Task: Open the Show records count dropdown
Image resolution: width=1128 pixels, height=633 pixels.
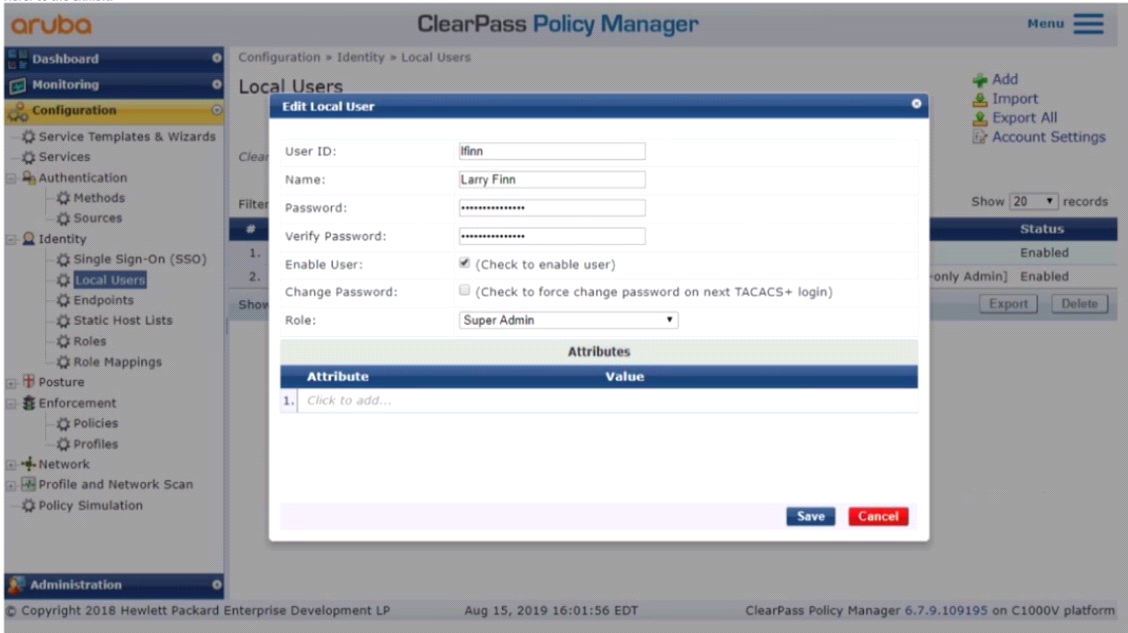Action: (x=1033, y=201)
